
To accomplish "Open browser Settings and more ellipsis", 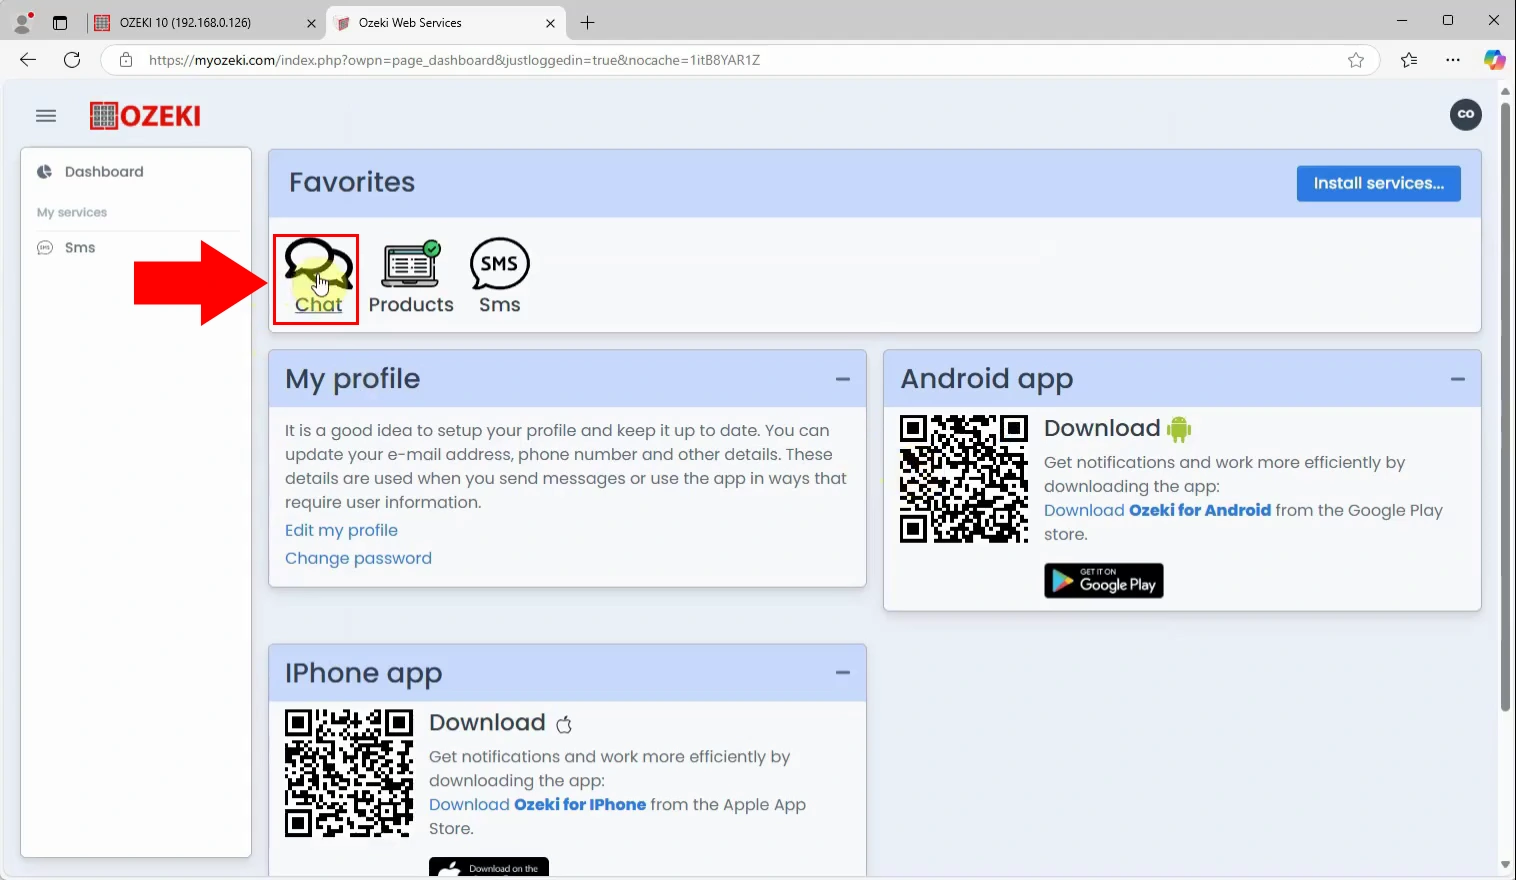I will tap(1453, 60).
